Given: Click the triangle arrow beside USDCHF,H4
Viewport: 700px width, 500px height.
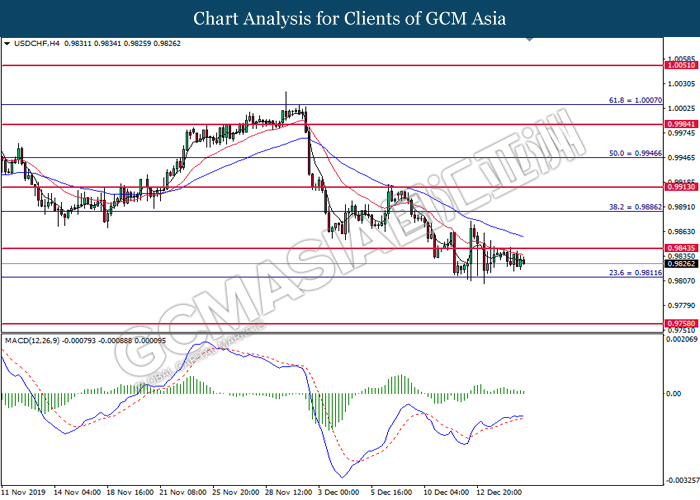Looking at the screenshot, I should pos(7,44).
